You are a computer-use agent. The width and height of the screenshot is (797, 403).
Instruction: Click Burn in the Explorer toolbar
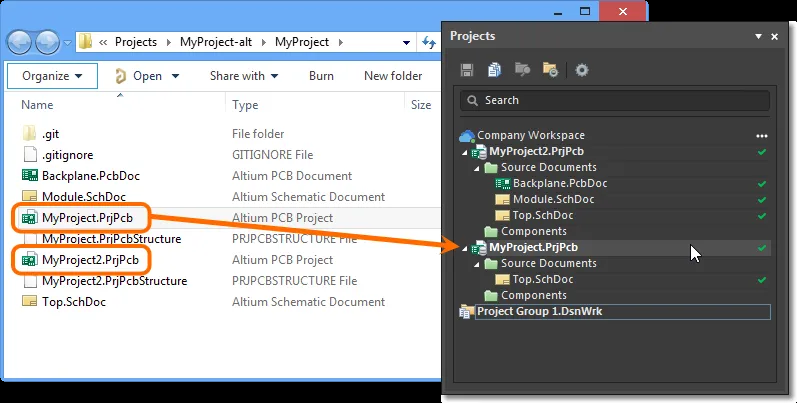pos(321,76)
